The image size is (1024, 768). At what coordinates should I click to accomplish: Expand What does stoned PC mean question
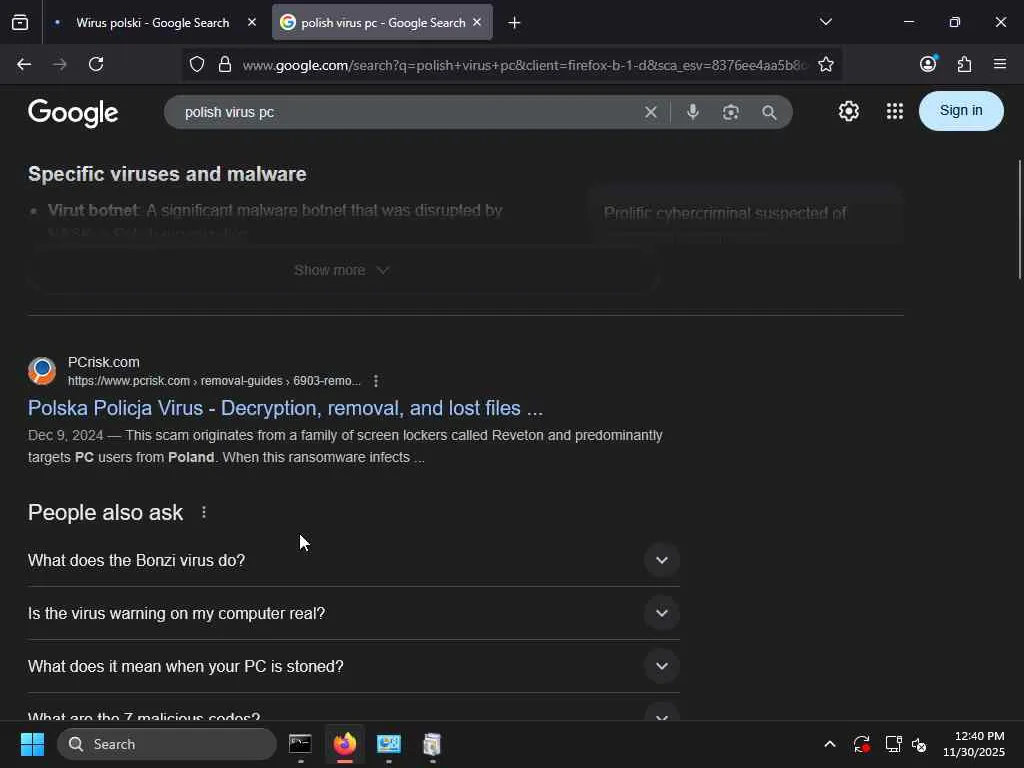353,666
